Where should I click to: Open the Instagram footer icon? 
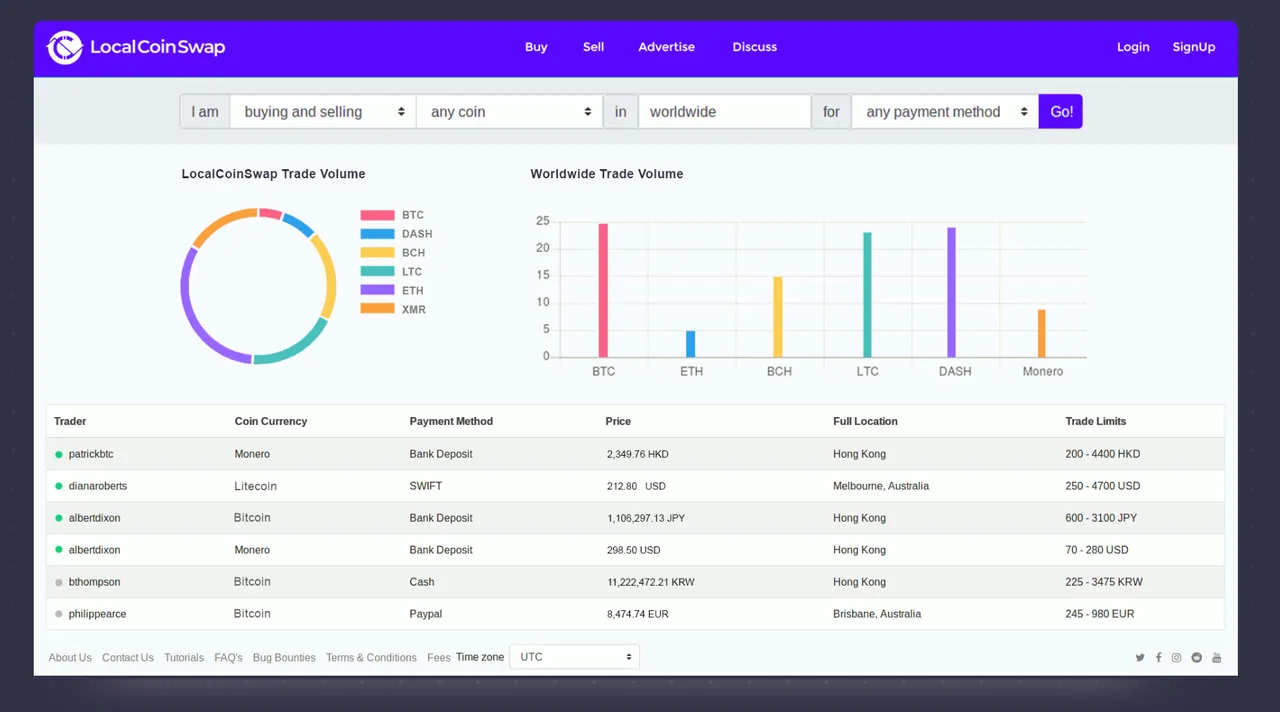(x=1177, y=658)
